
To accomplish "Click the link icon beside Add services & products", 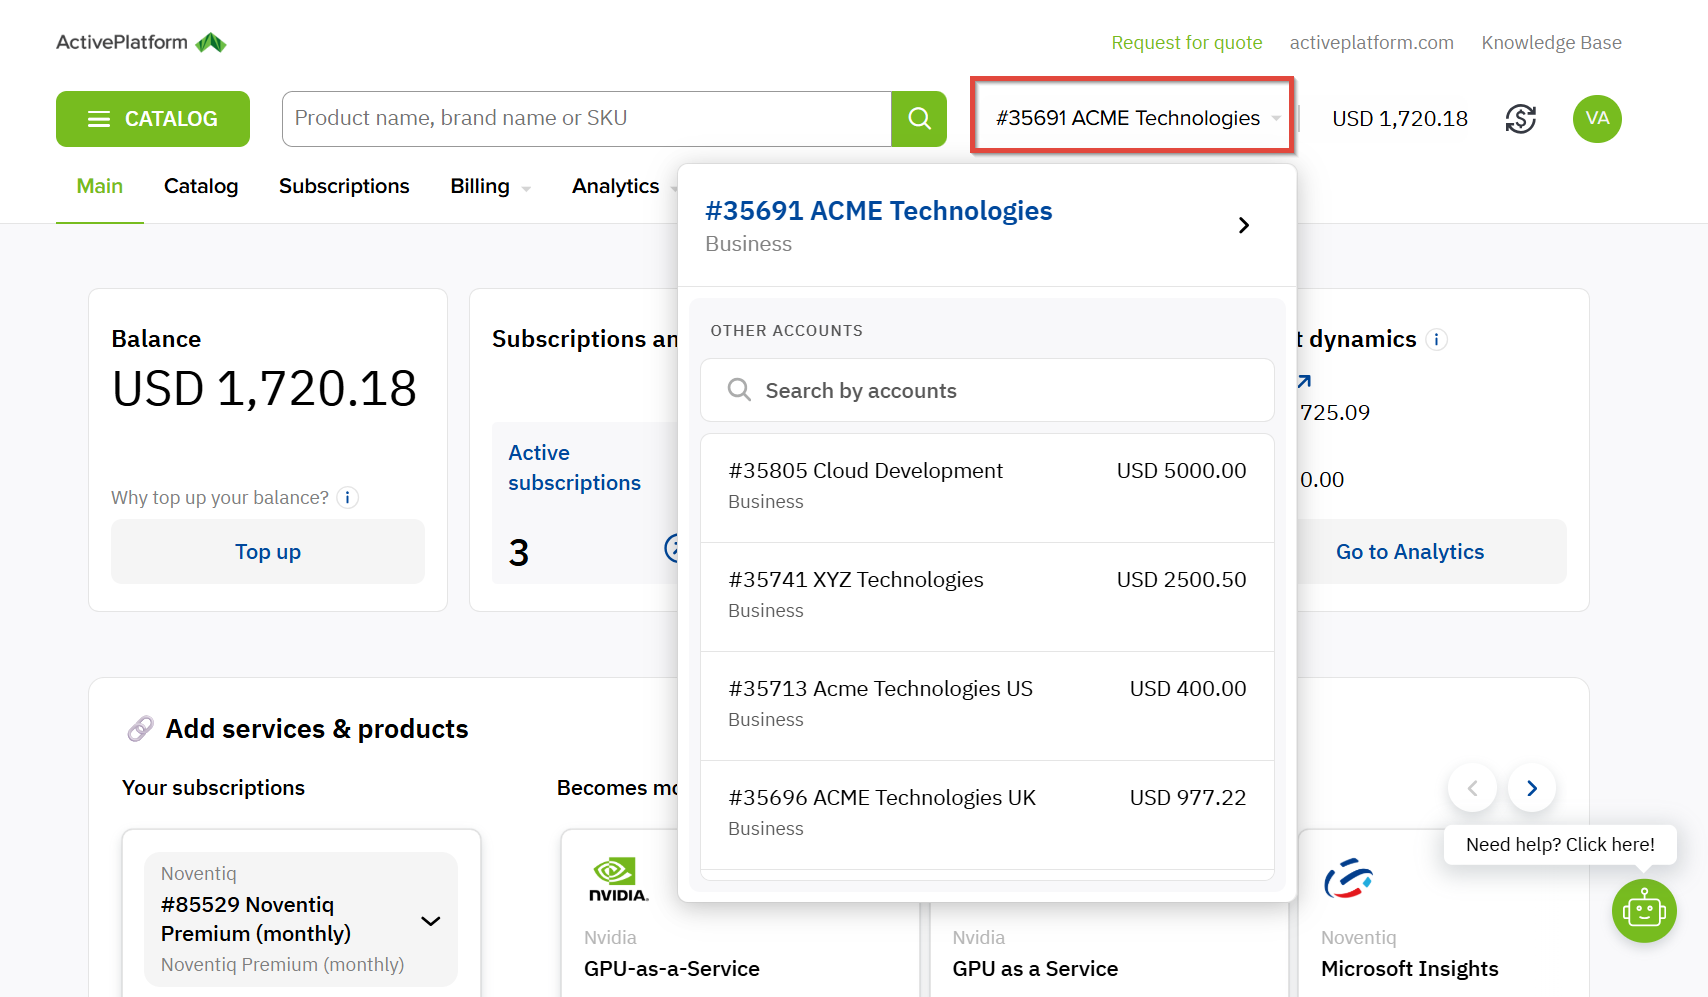I will coord(141,729).
